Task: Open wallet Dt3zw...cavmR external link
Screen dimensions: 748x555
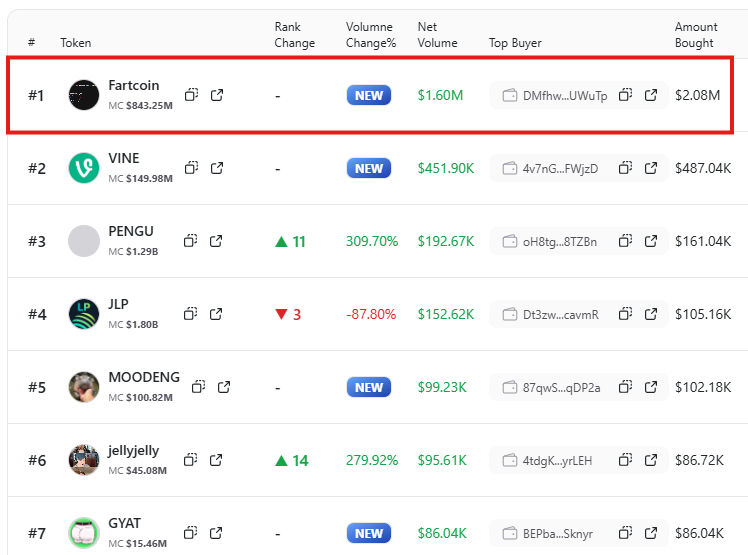Action: 651,314
